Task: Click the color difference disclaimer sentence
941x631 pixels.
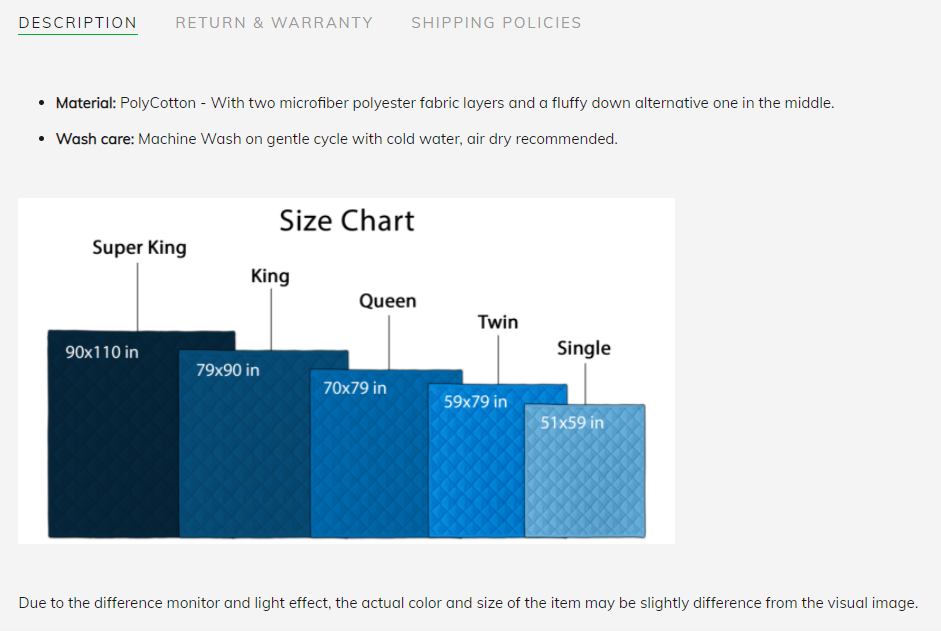Action: (468, 603)
